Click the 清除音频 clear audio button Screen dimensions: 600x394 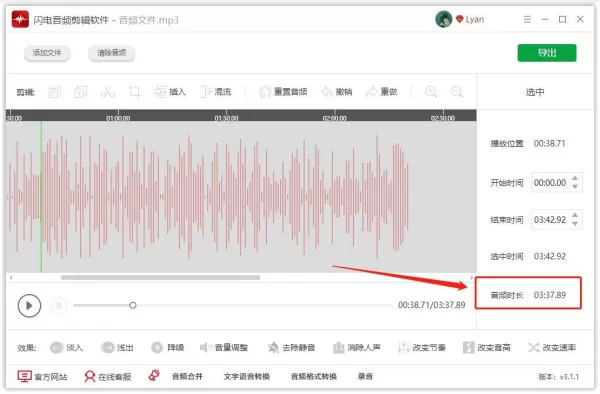(111, 53)
